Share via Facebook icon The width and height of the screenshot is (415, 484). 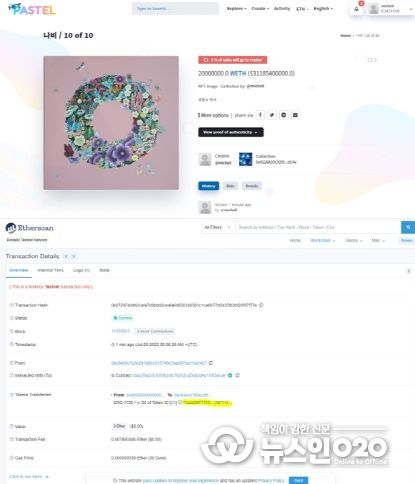coord(260,115)
